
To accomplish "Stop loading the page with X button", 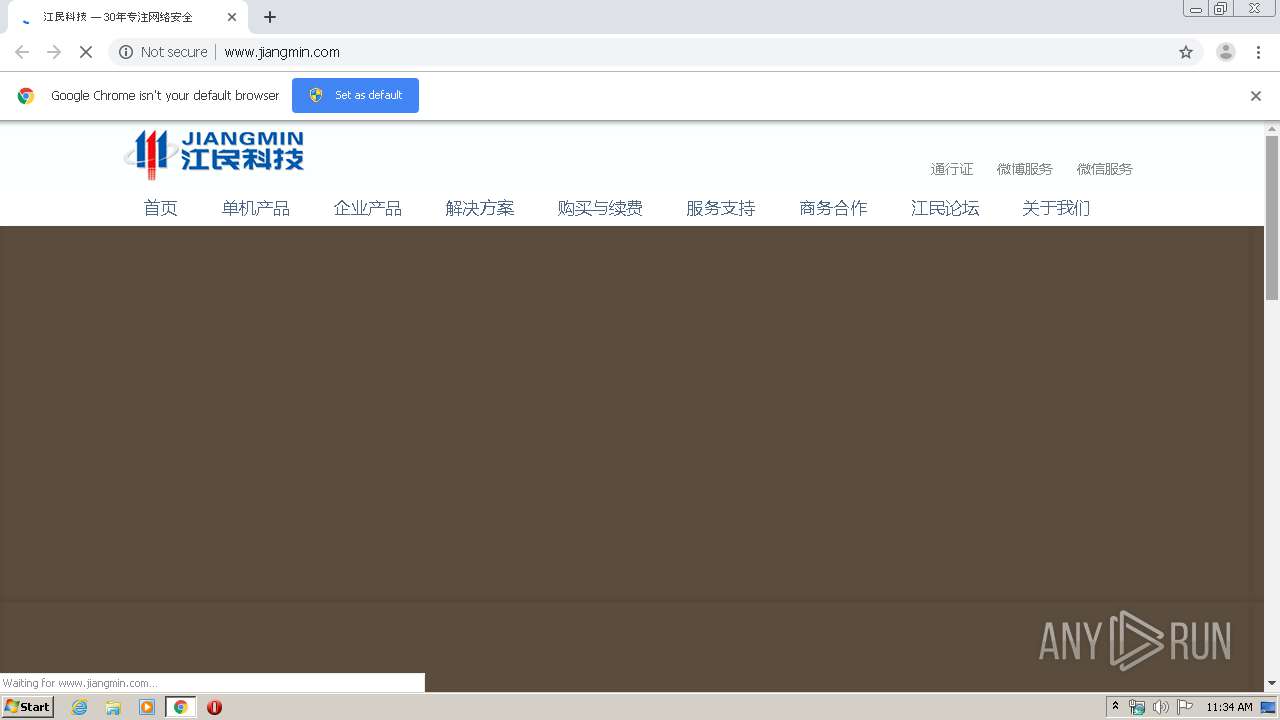I will (86, 52).
